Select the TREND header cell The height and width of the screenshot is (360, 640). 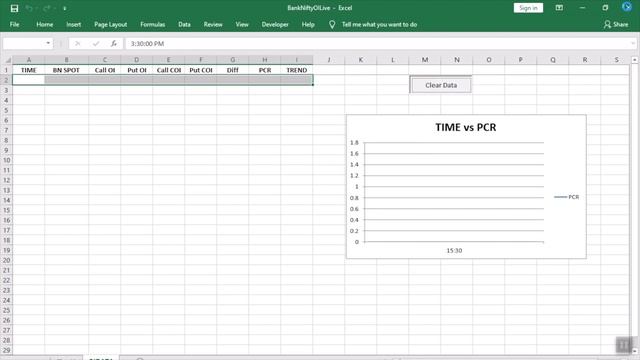click(297, 70)
